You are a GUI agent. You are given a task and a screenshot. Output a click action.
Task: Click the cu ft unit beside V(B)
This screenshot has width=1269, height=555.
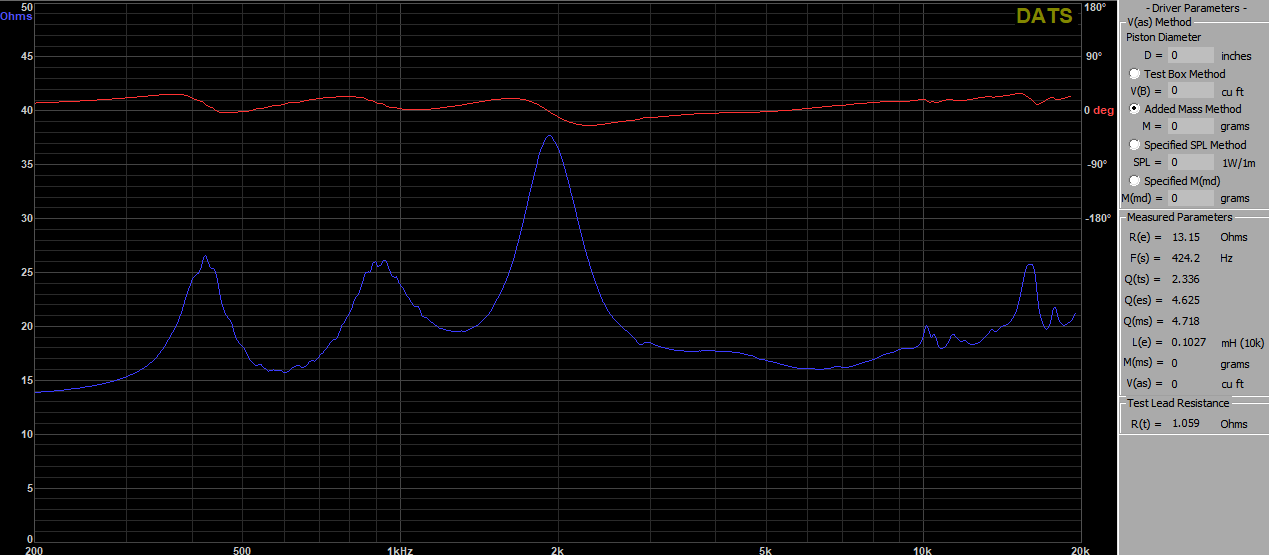pos(1232,92)
